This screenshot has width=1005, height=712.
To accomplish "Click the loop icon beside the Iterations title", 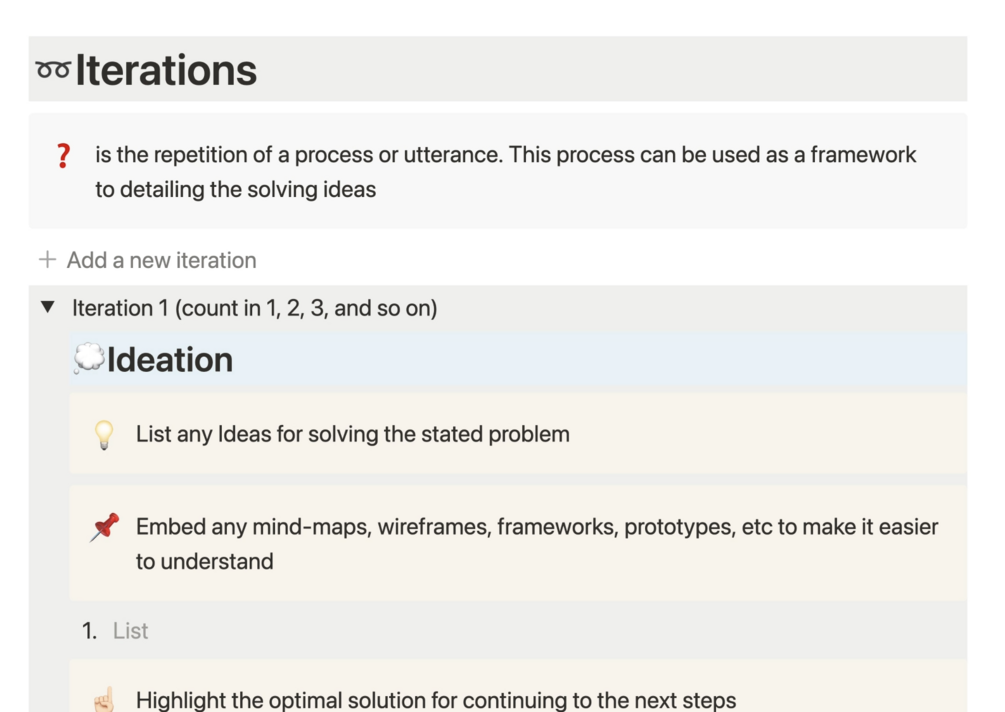I will coord(53,70).
